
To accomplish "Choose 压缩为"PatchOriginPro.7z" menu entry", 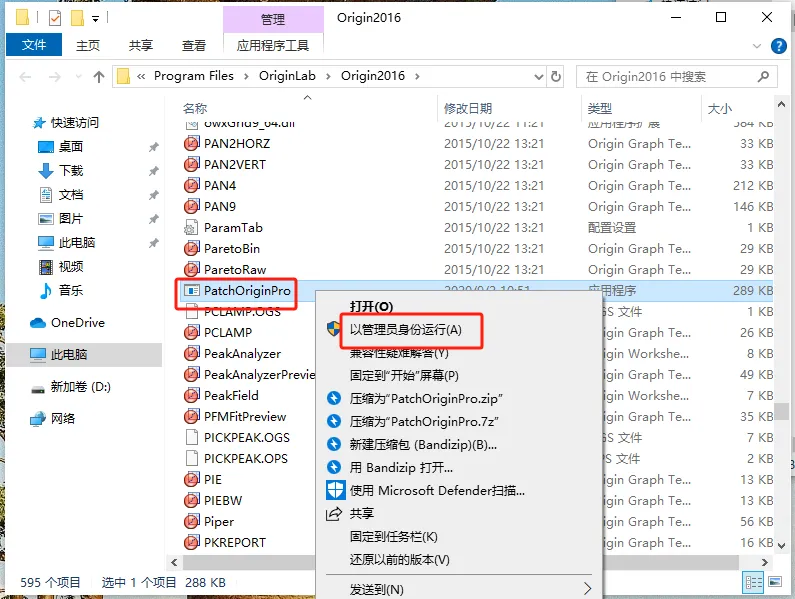I will (x=424, y=421).
